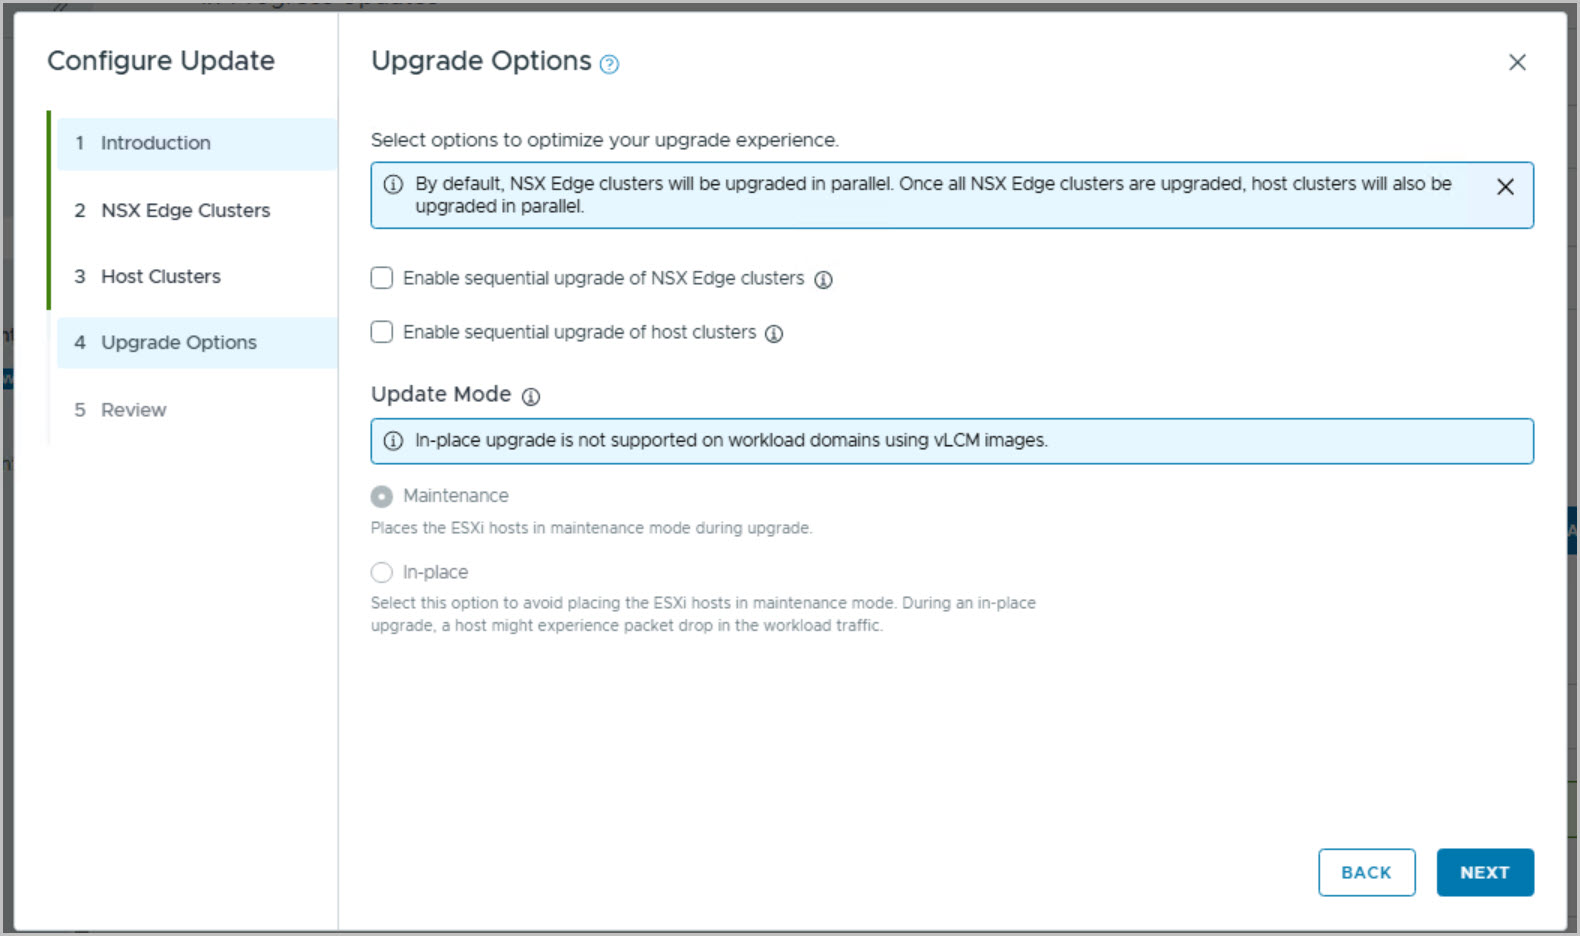1580x936 pixels.
Task: Open the Review step
Action: [x=133, y=410]
